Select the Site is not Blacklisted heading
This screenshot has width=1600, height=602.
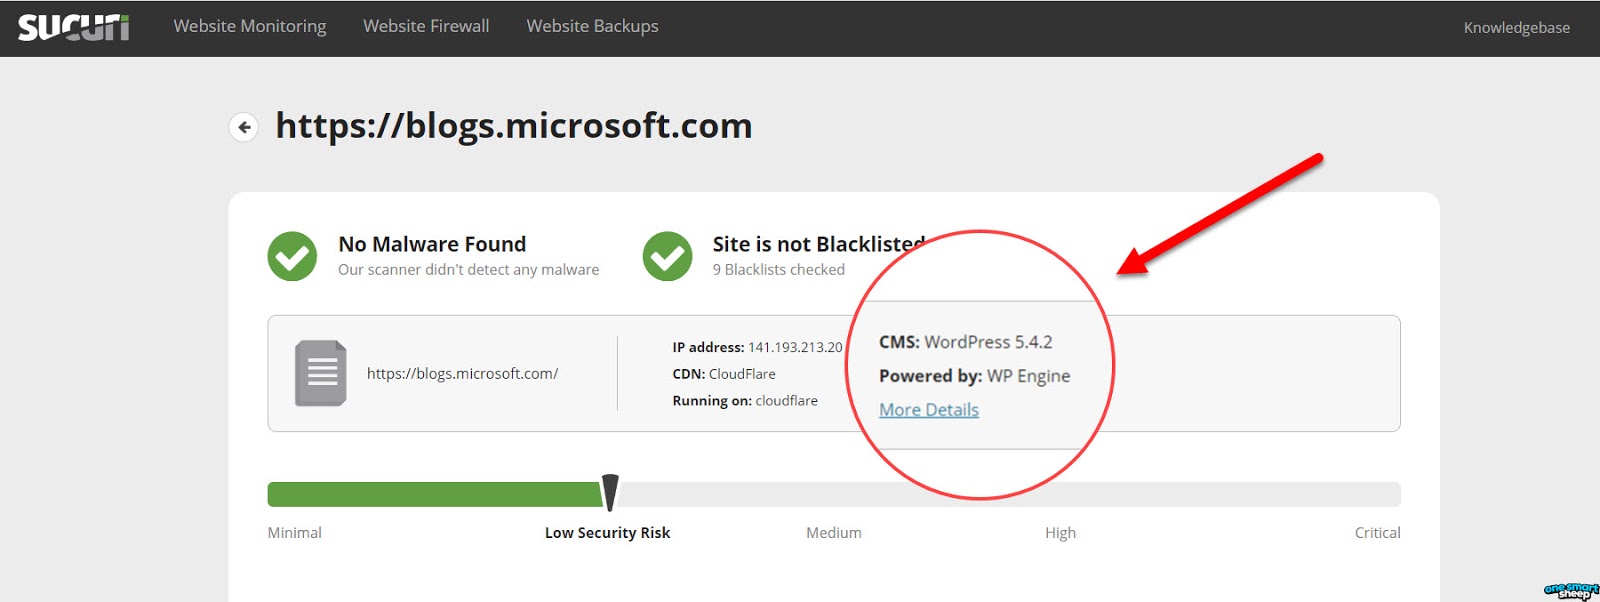click(x=819, y=244)
